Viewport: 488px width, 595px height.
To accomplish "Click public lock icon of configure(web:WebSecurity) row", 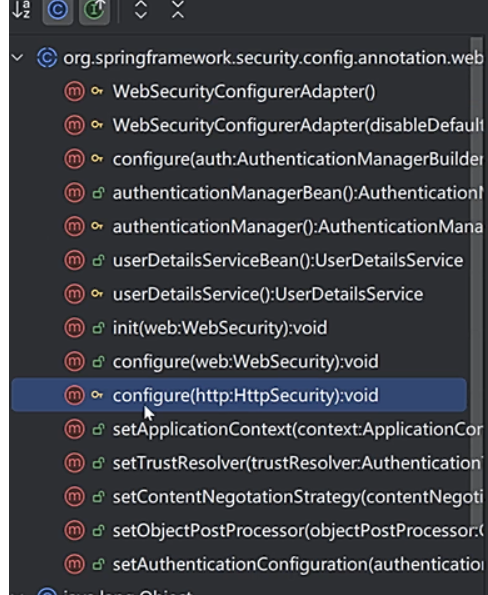I will (x=98, y=362).
